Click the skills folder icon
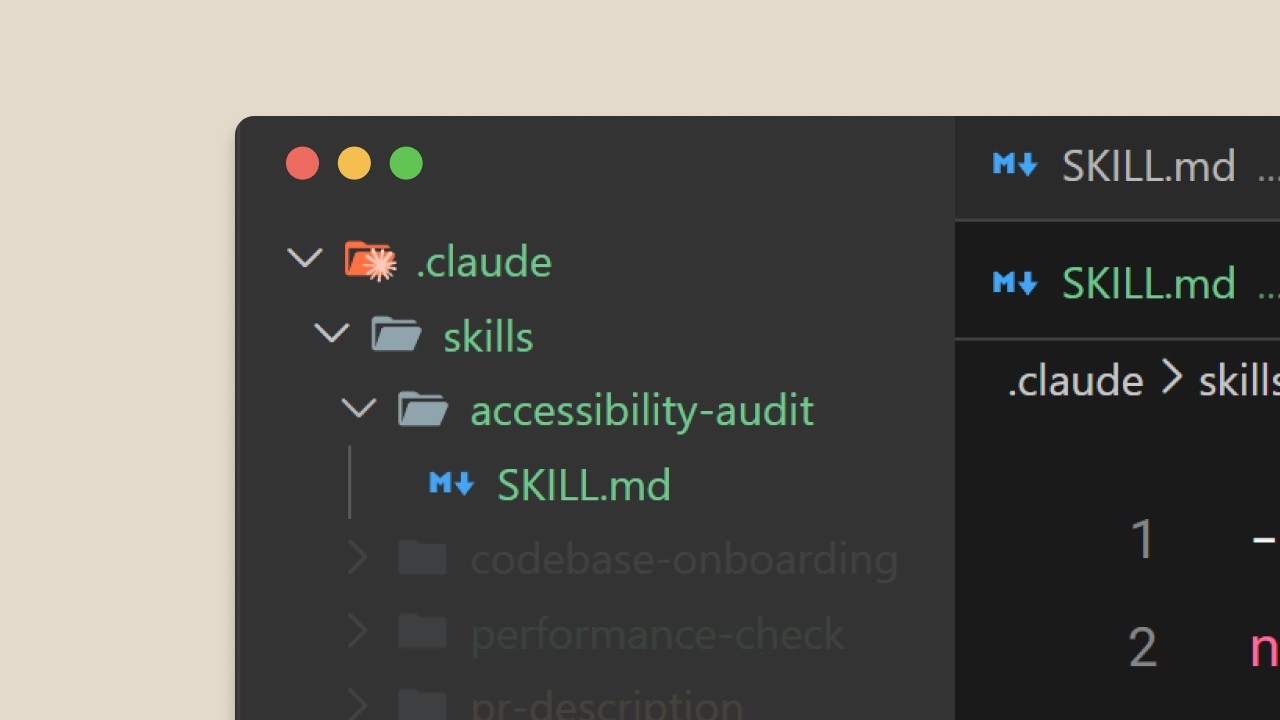This screenshot has width=1280, height=720. pyautogui.click(x=396, y=334)
